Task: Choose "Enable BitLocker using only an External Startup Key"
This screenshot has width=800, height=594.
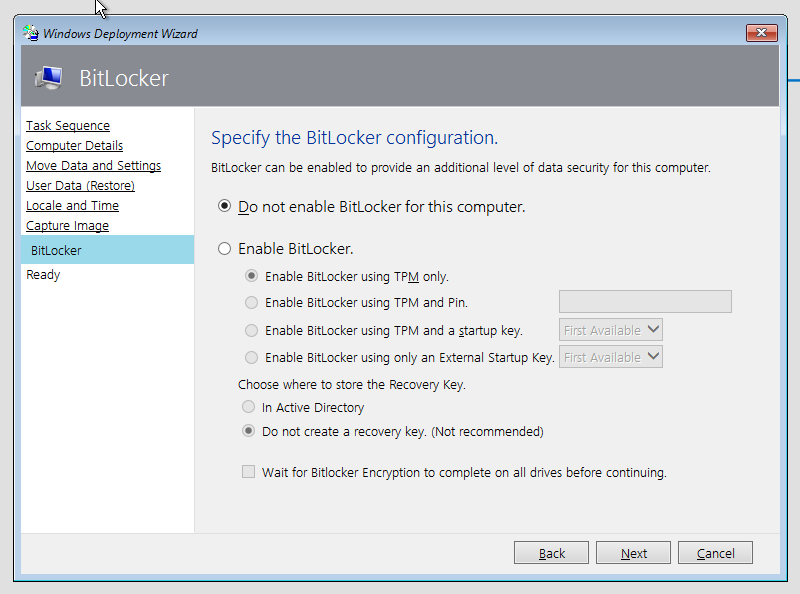Action: pos(252,356)
